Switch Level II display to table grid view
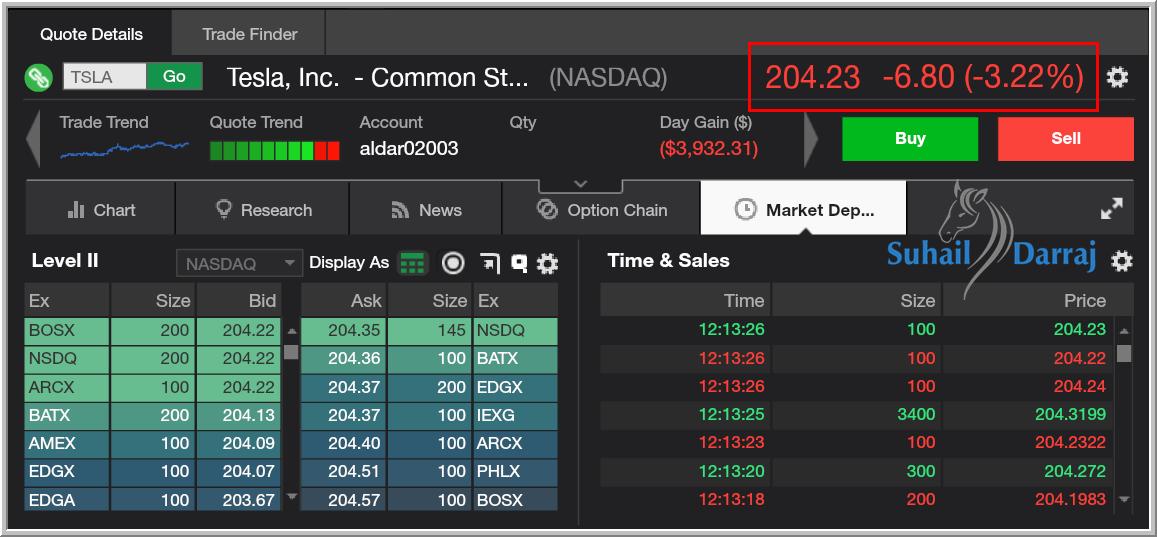The height and width of the screenshot is (537, 1157). (413, 263)
